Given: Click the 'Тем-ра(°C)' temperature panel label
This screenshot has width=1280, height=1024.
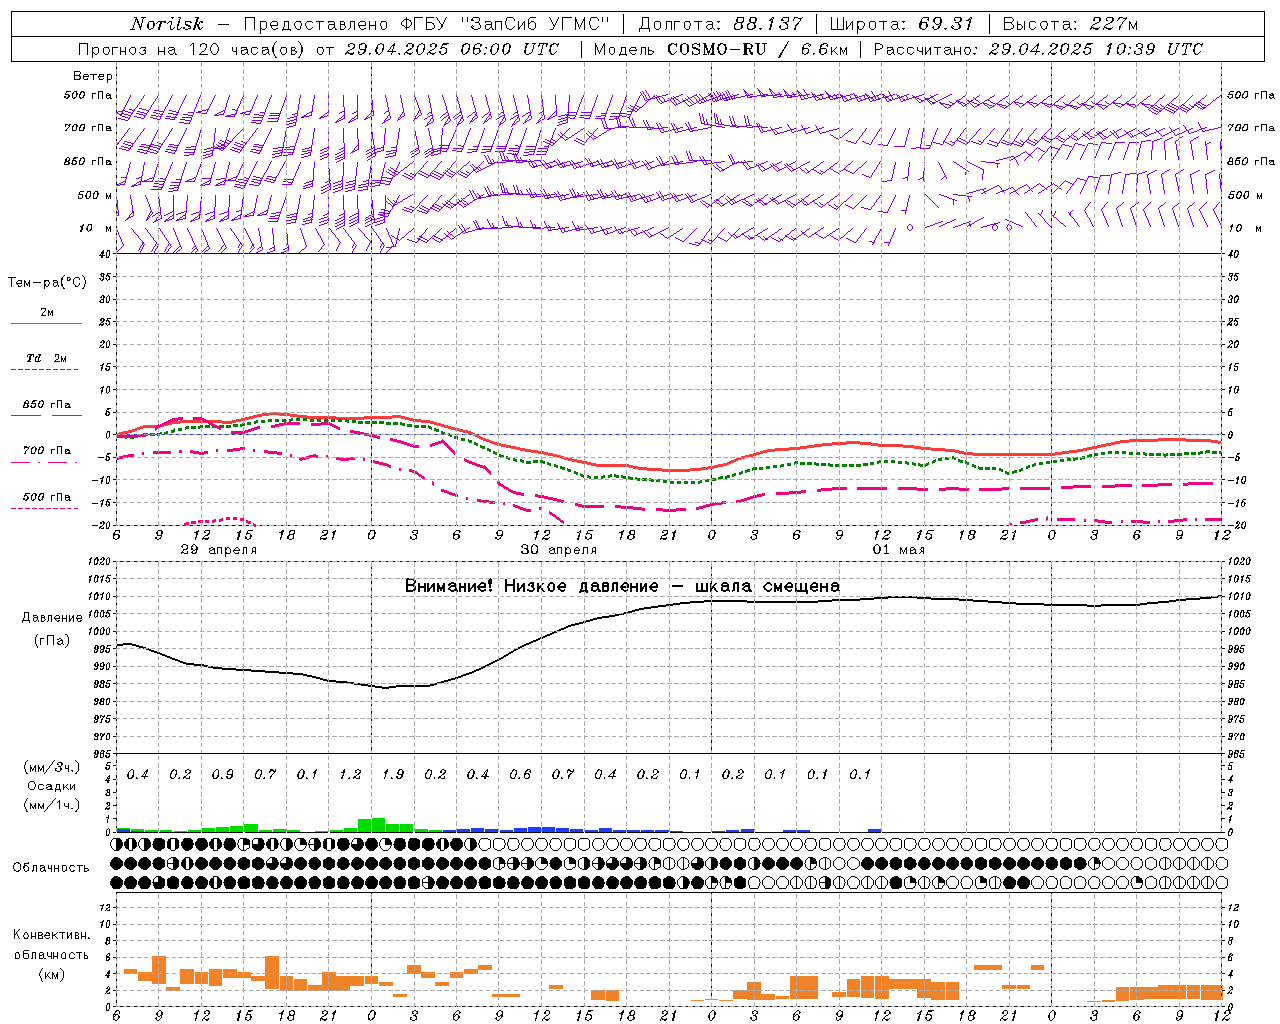Looking at the screenshot, I should 47,283.
